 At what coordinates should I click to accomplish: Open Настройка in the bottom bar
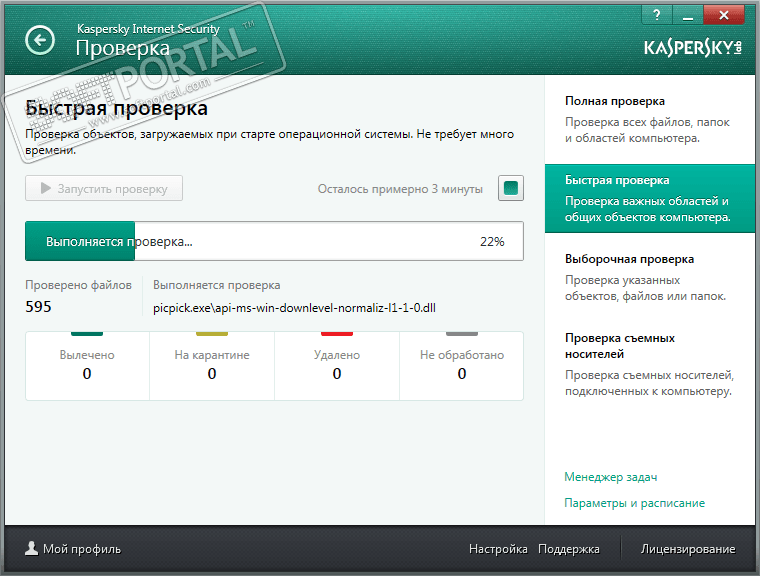coord(498,549)
